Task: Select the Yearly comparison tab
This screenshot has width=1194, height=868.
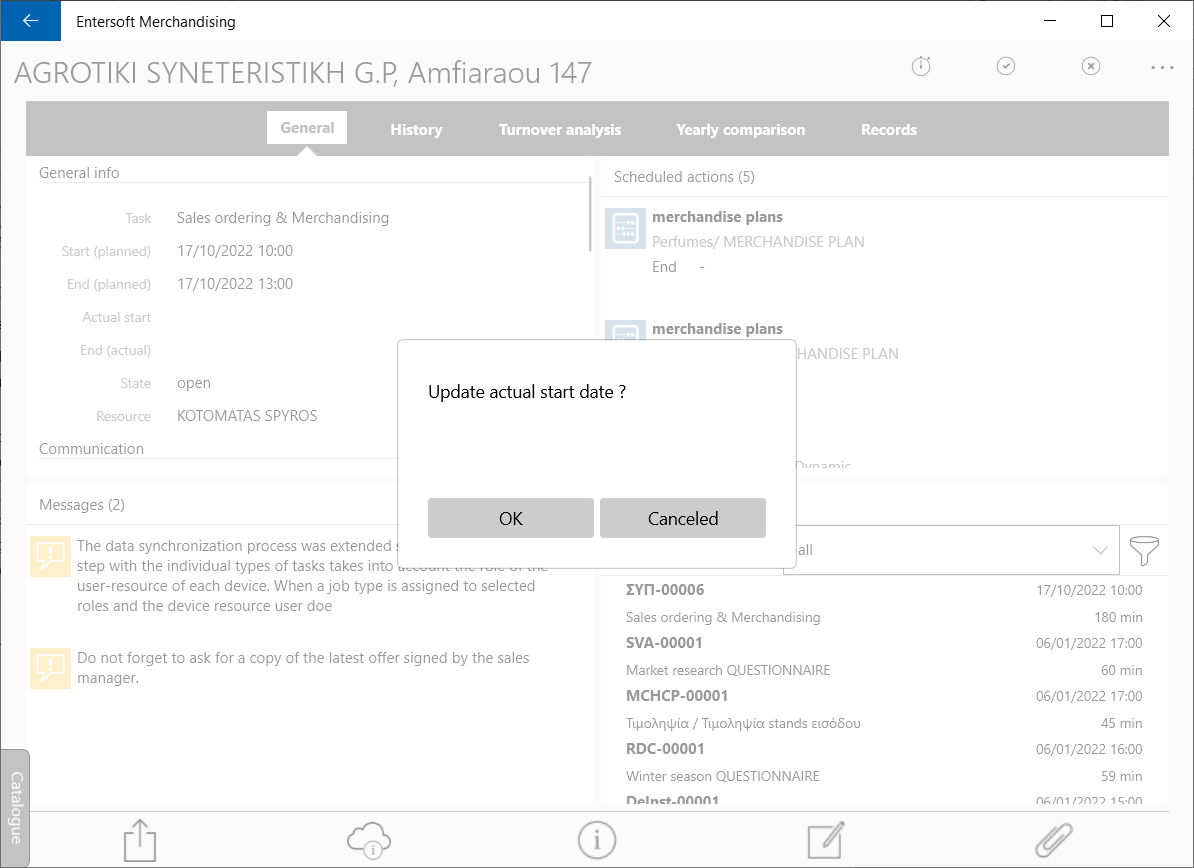Action: pos(740,129)
